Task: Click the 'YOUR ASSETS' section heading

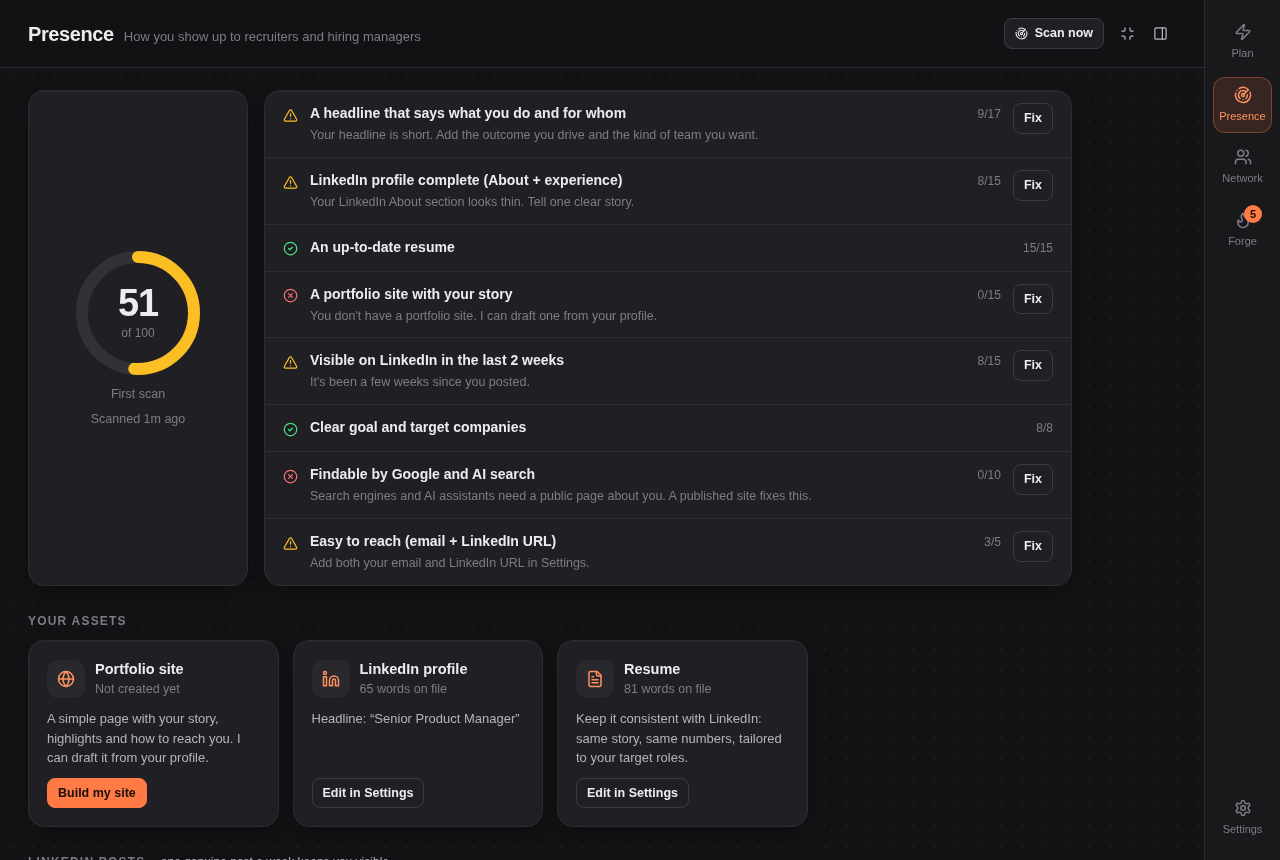Action: (x=77, y=621)
